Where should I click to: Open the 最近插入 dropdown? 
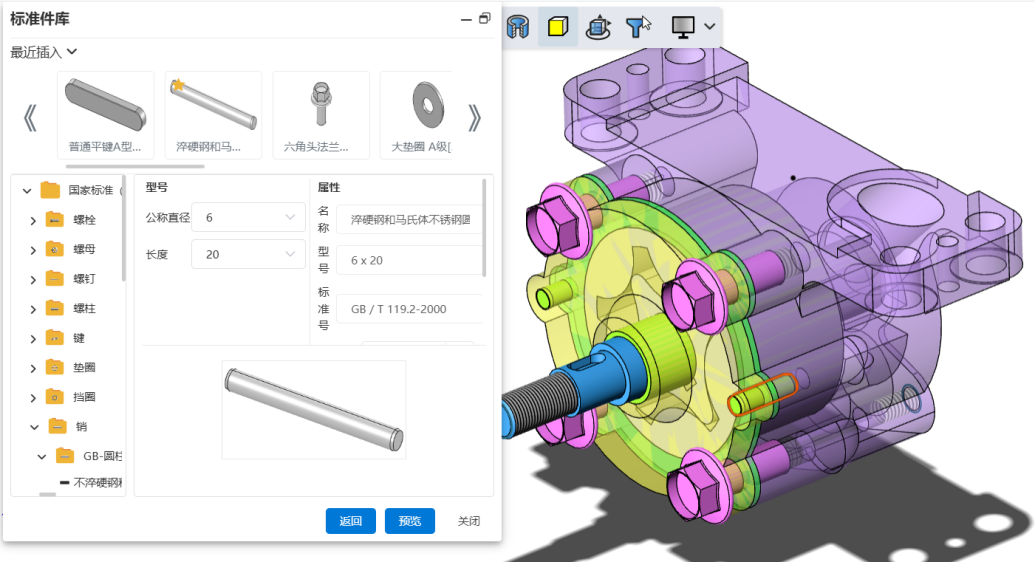tap(44, 52)
